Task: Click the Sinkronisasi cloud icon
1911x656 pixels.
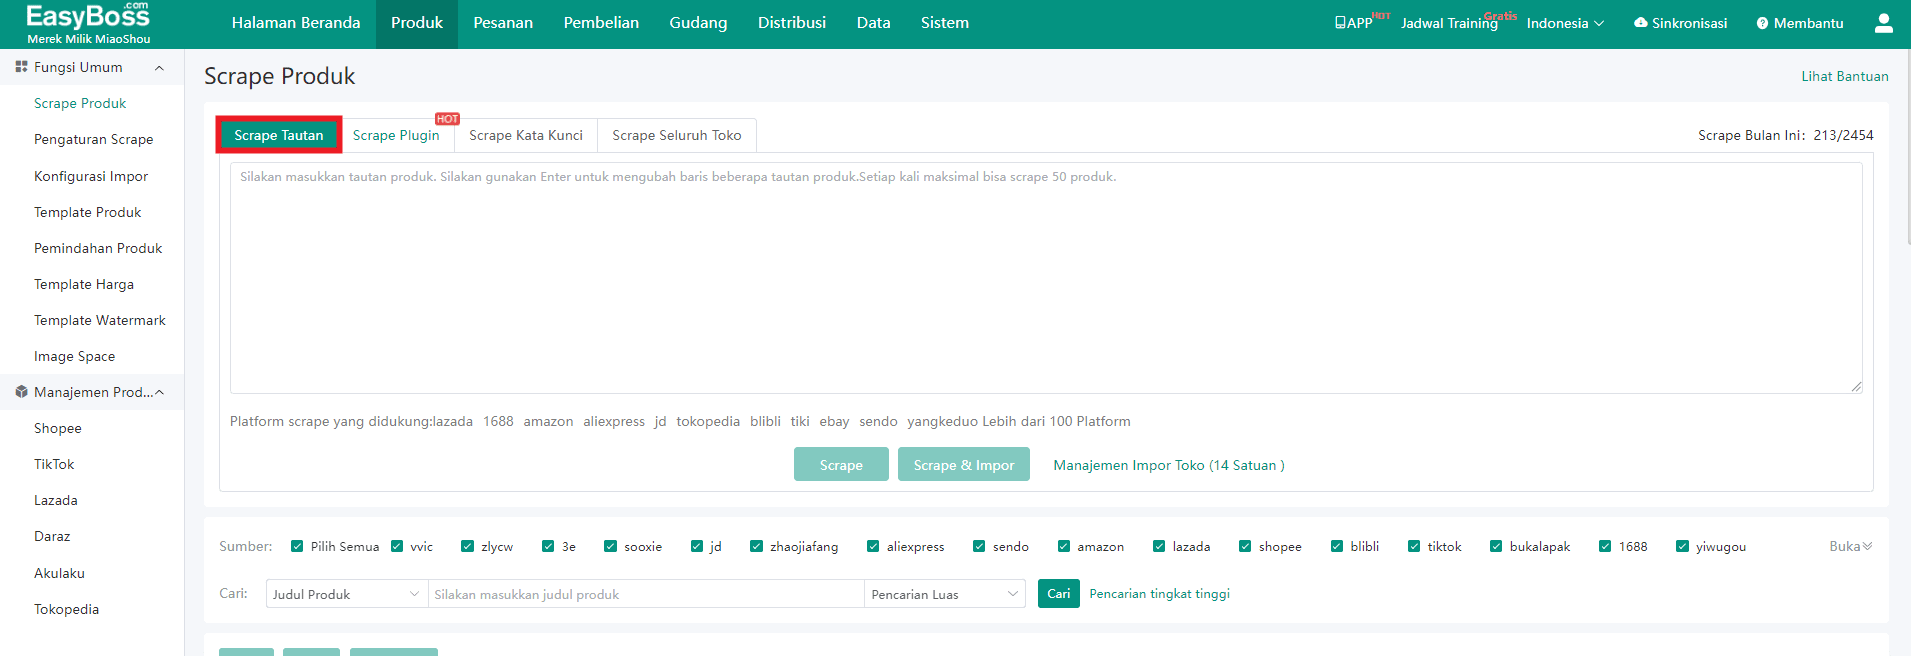Action: click(x=1640, y=23)
